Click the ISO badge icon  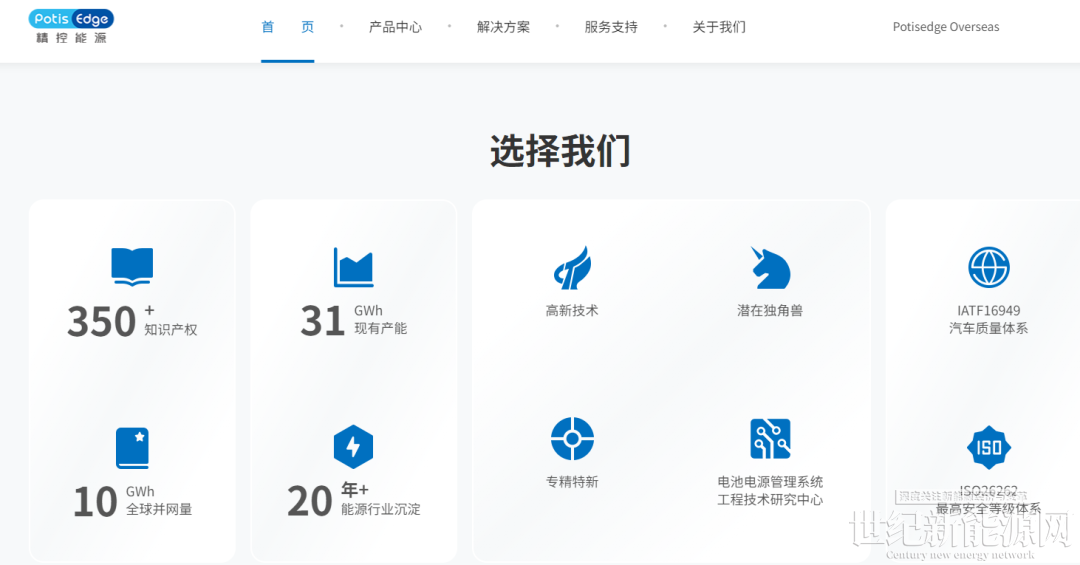pyautogui.click(x=988, y=447)
